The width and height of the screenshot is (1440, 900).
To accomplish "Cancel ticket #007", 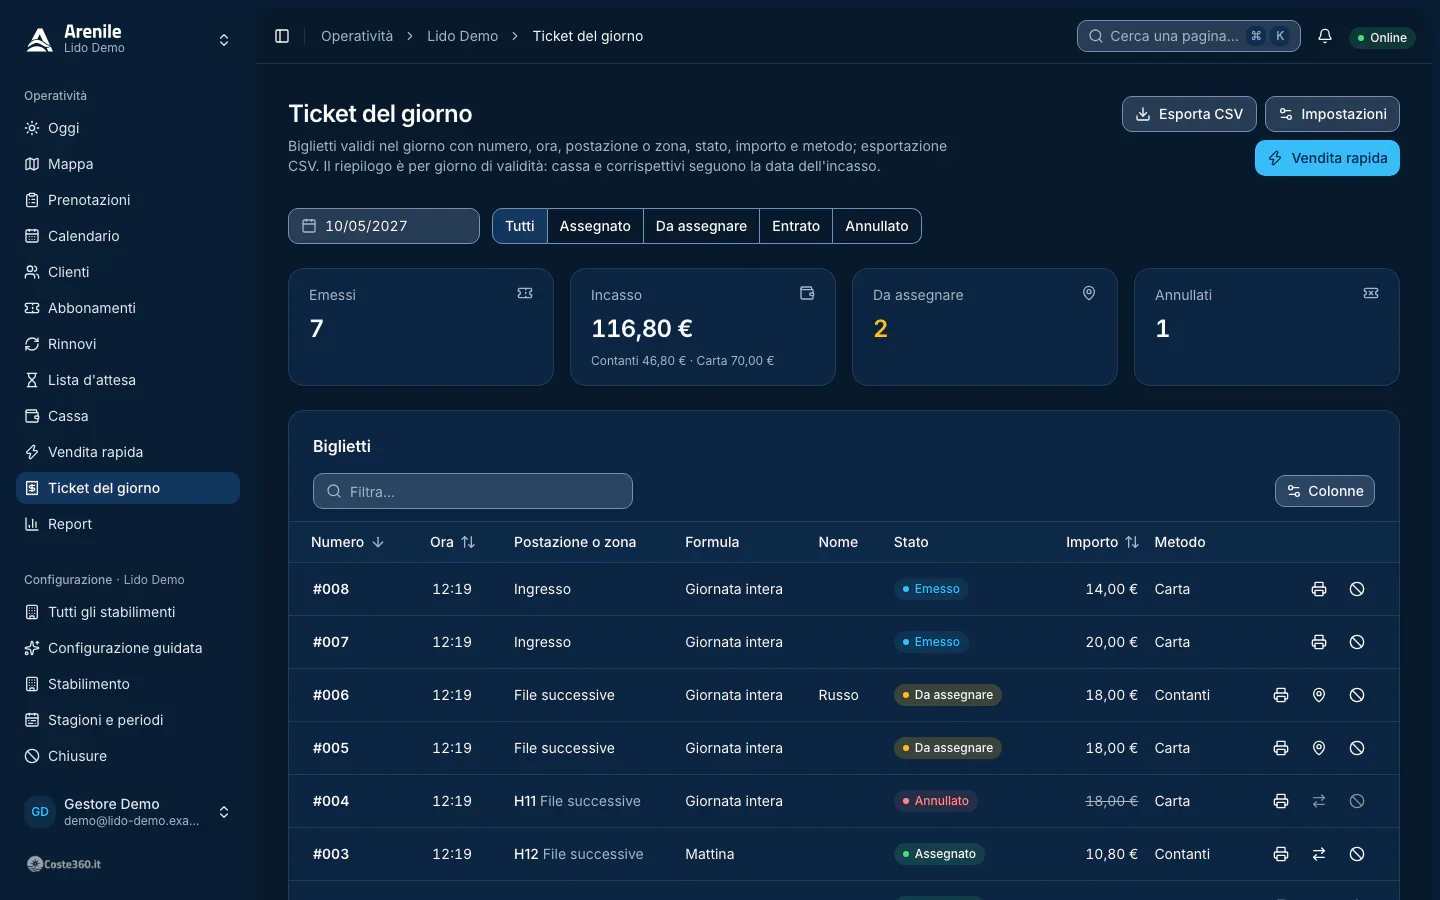I will [1357, 642].
